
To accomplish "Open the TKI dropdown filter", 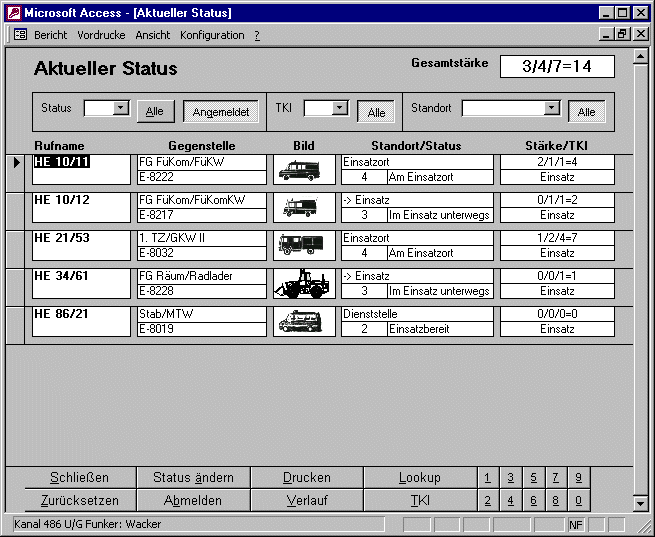I will pos(340,108).
